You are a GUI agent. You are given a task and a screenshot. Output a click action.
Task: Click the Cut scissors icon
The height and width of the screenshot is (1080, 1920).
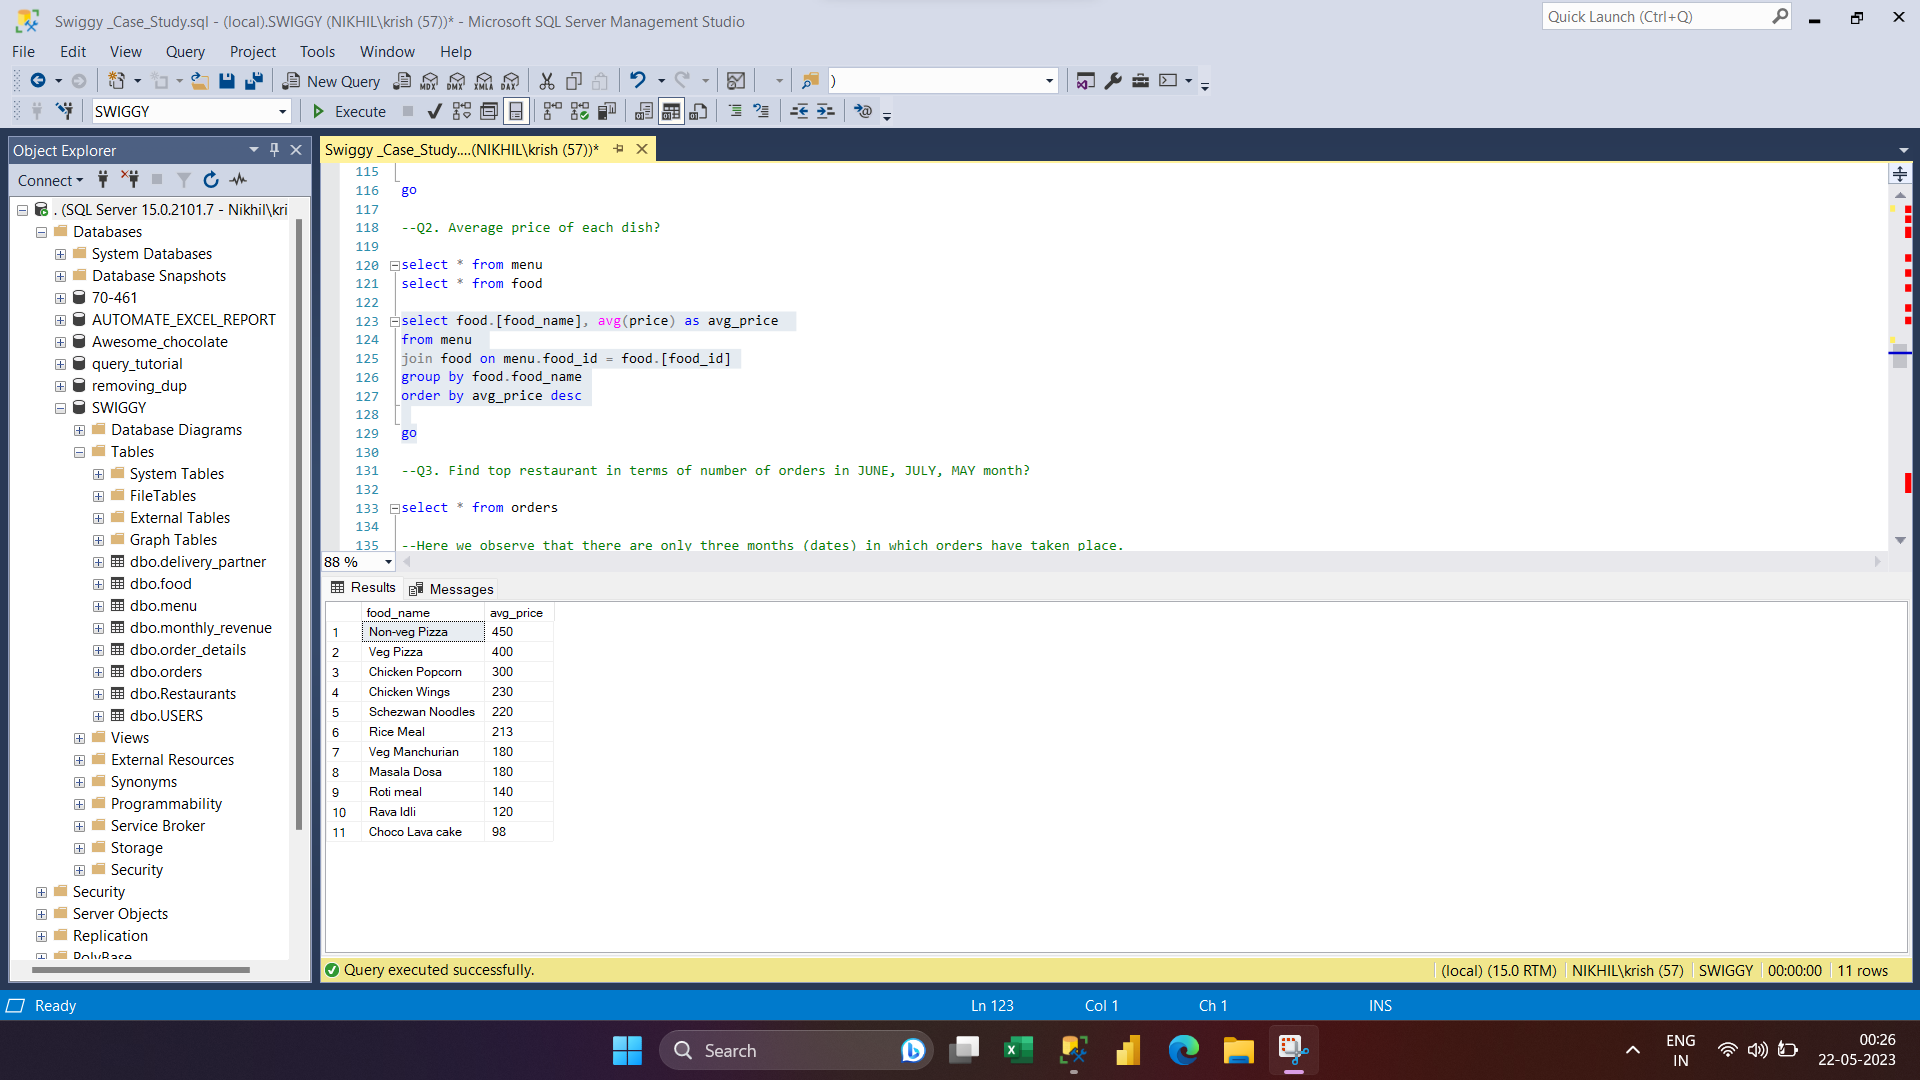tap(547, 81)
